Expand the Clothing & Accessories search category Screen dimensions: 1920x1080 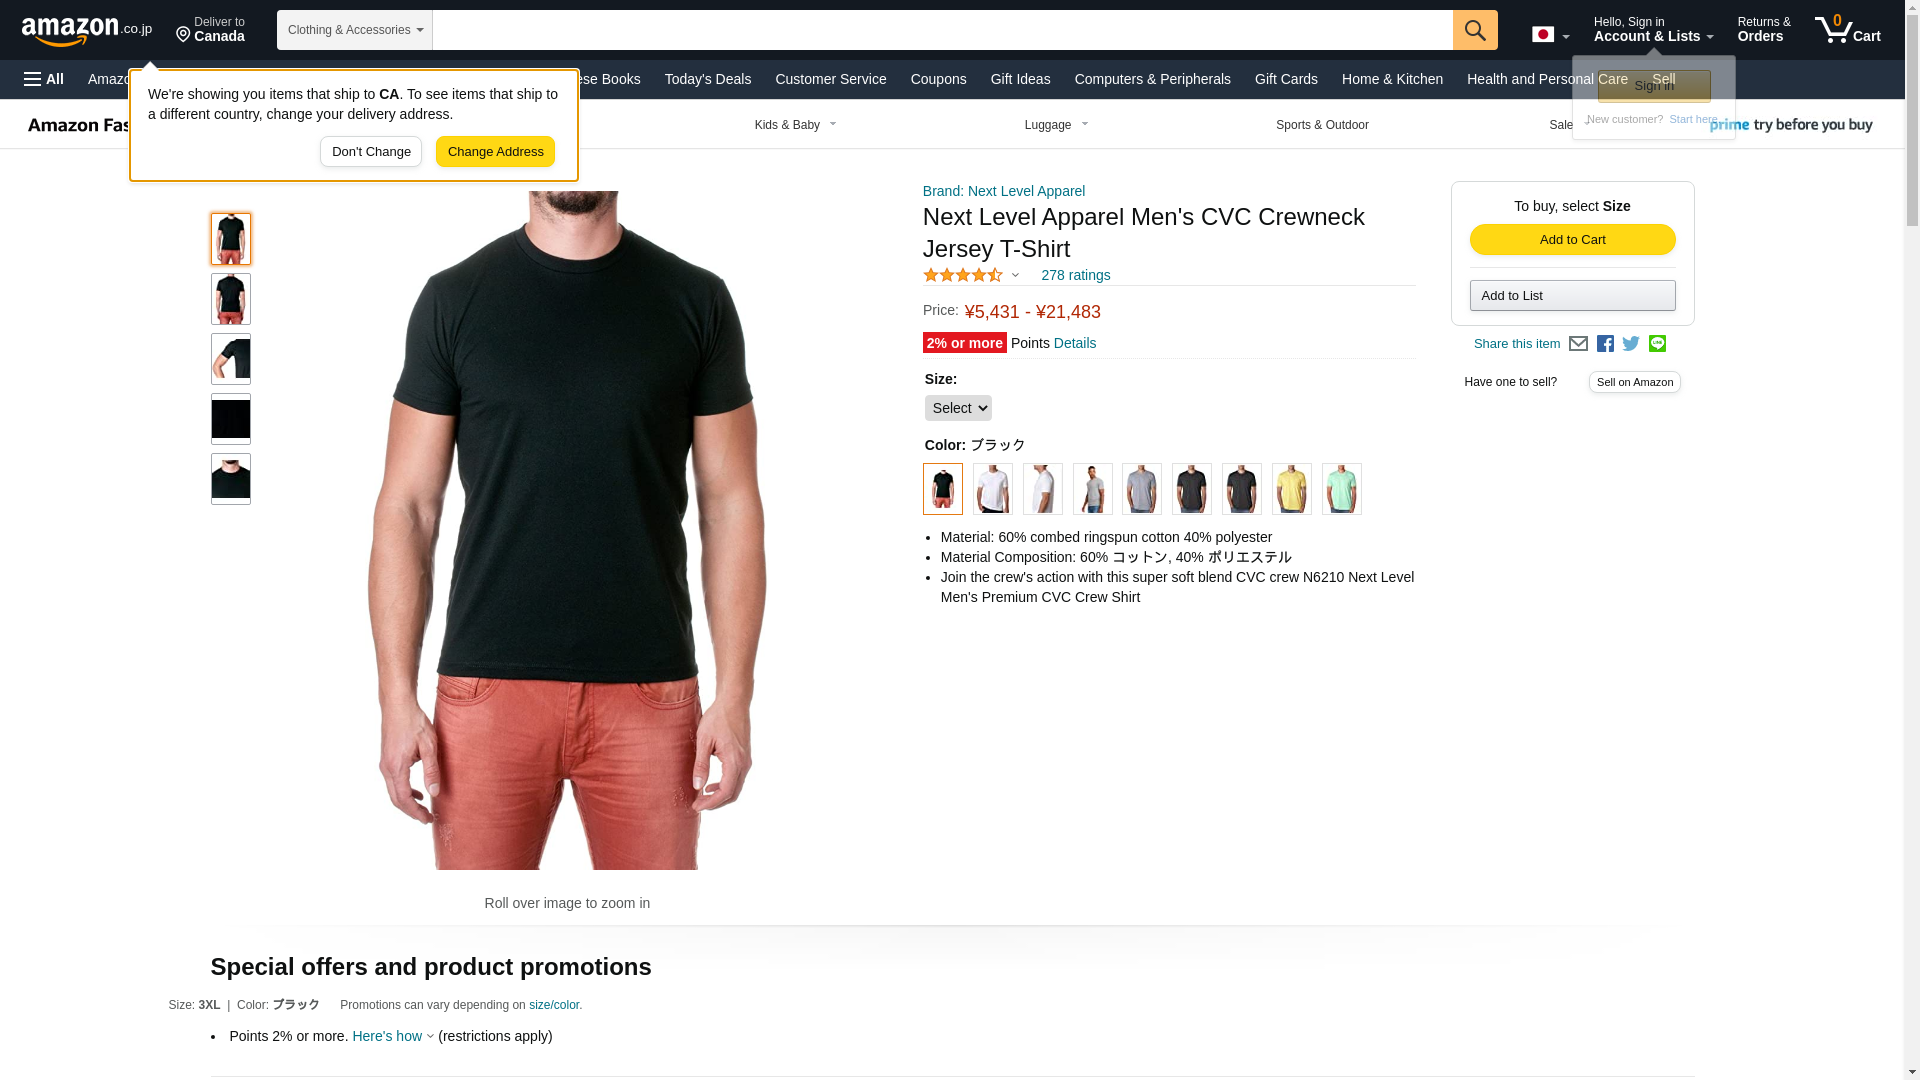point(355,30)
